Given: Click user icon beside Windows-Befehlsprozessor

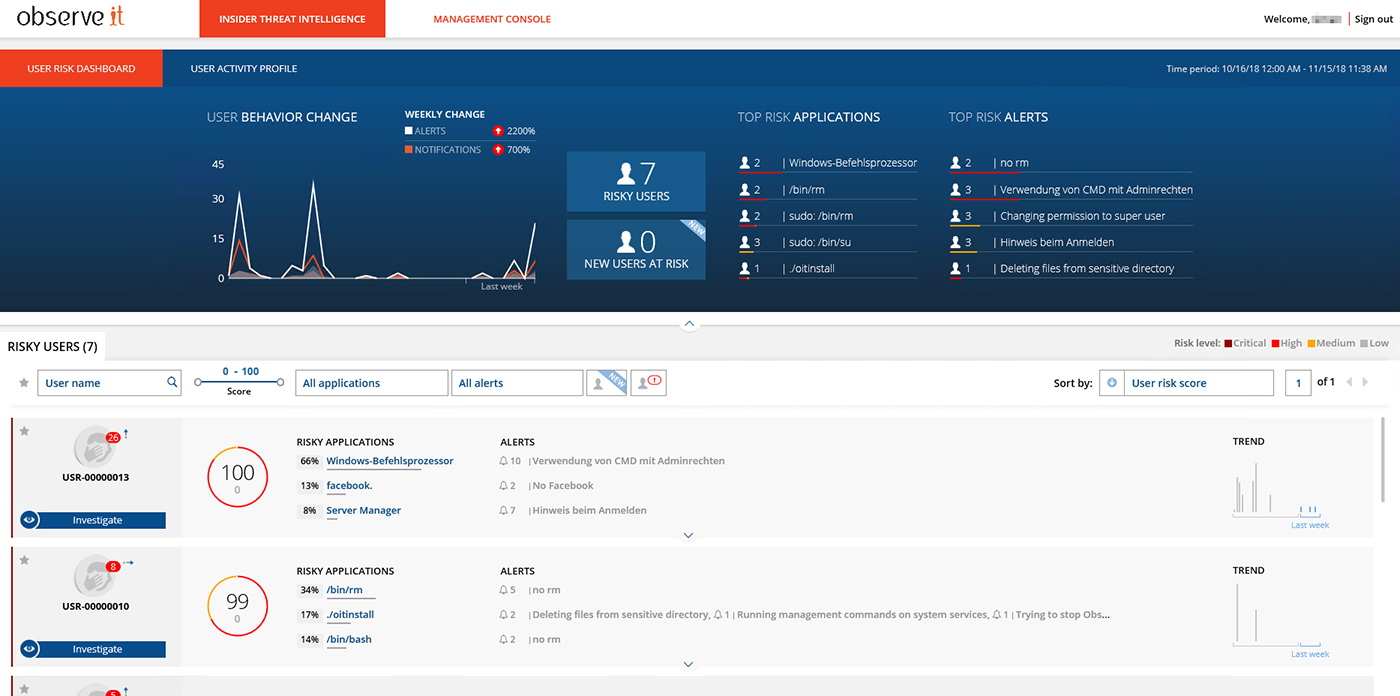Looking at the screenshot, I should click(744, 163).
